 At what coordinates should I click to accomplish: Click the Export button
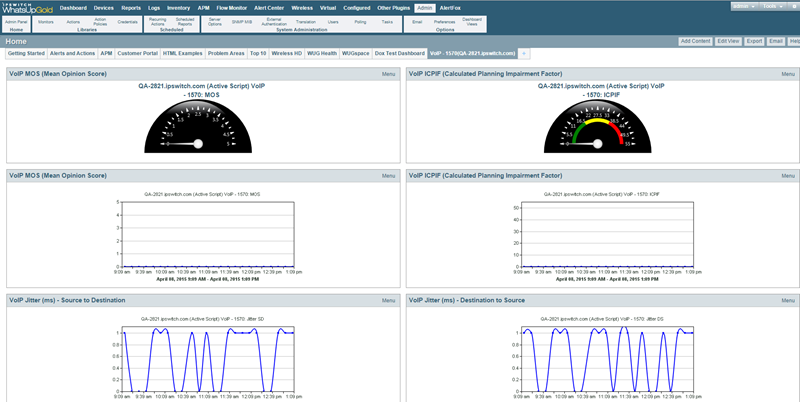(x=754, y=41)
